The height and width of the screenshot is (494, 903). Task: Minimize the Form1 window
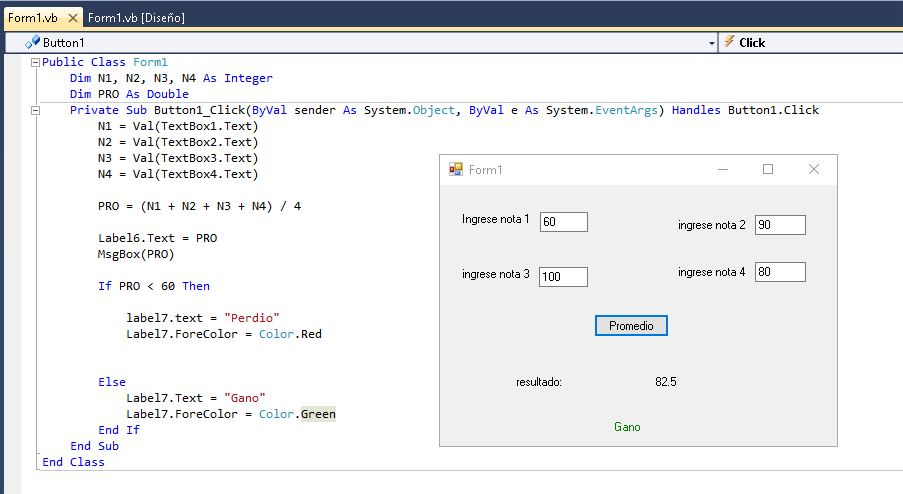click(x=723, y=169)
